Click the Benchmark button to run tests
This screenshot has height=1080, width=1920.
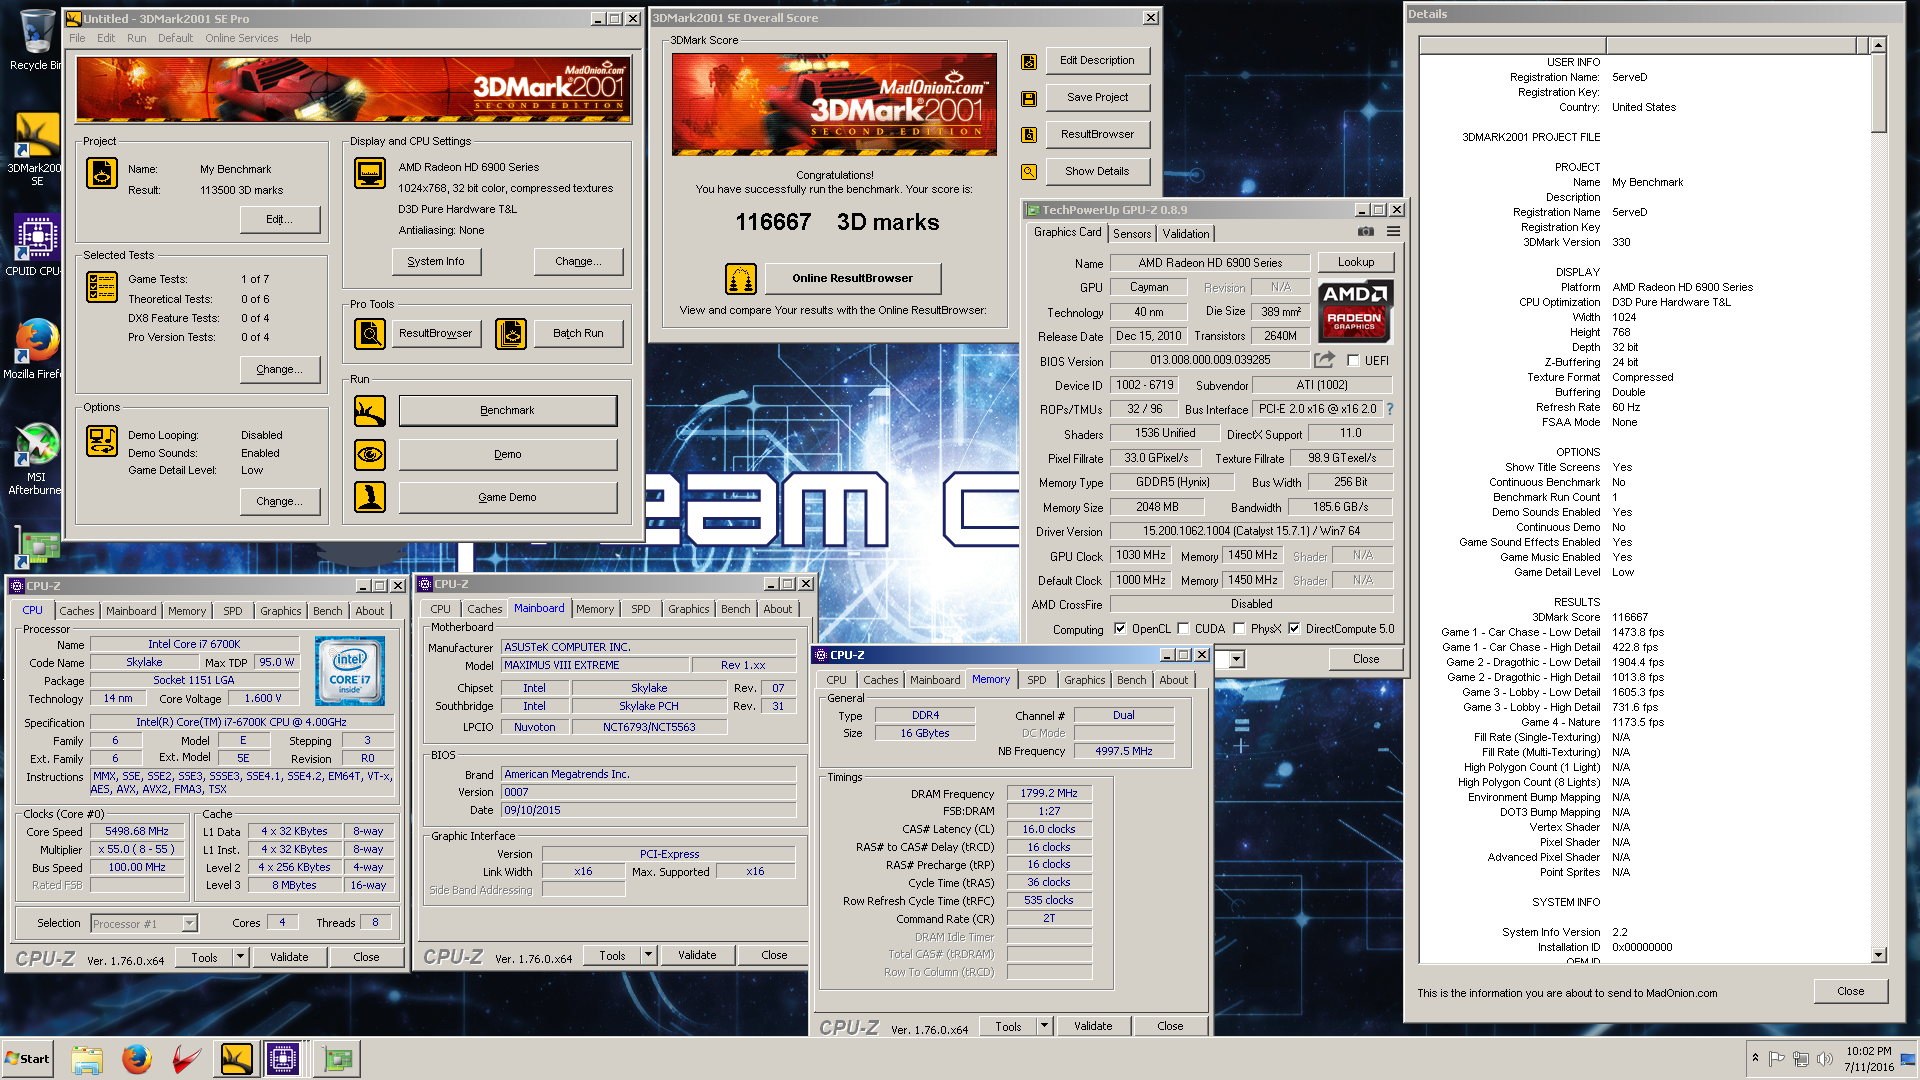(507, 411)
